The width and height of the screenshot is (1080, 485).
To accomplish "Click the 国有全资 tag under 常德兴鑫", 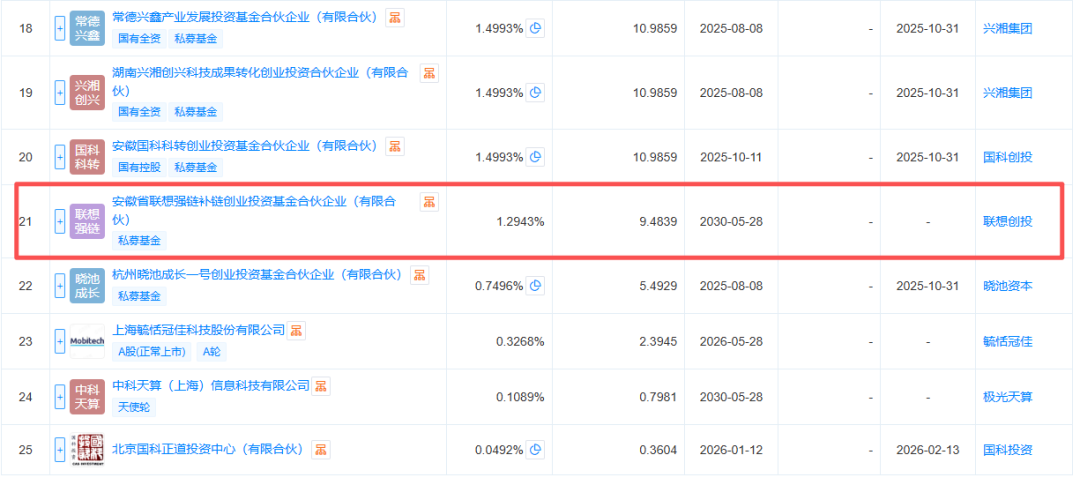I will point(139,39).
